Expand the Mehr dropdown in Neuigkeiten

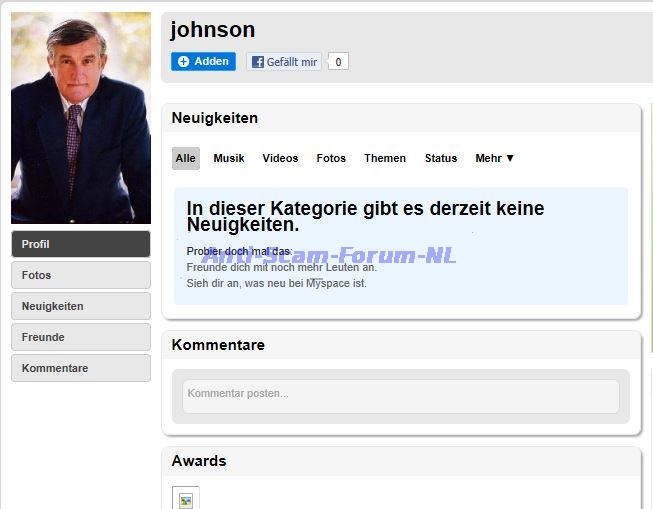[494, 158]
